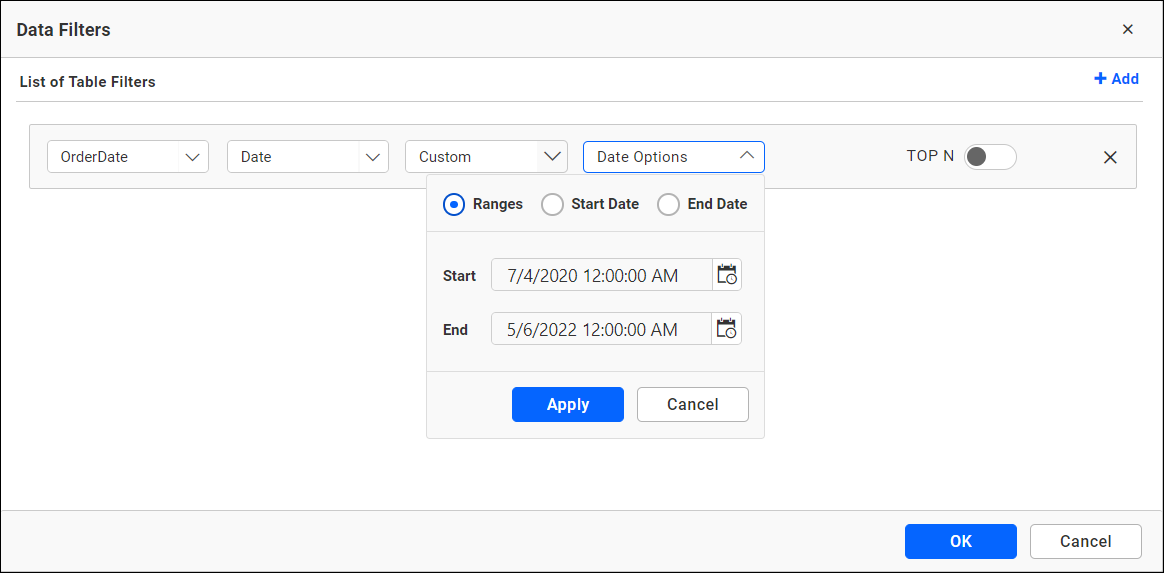Open the Custom condition dropdown
The image size is (1164, 573).
(x=486, y=157)
